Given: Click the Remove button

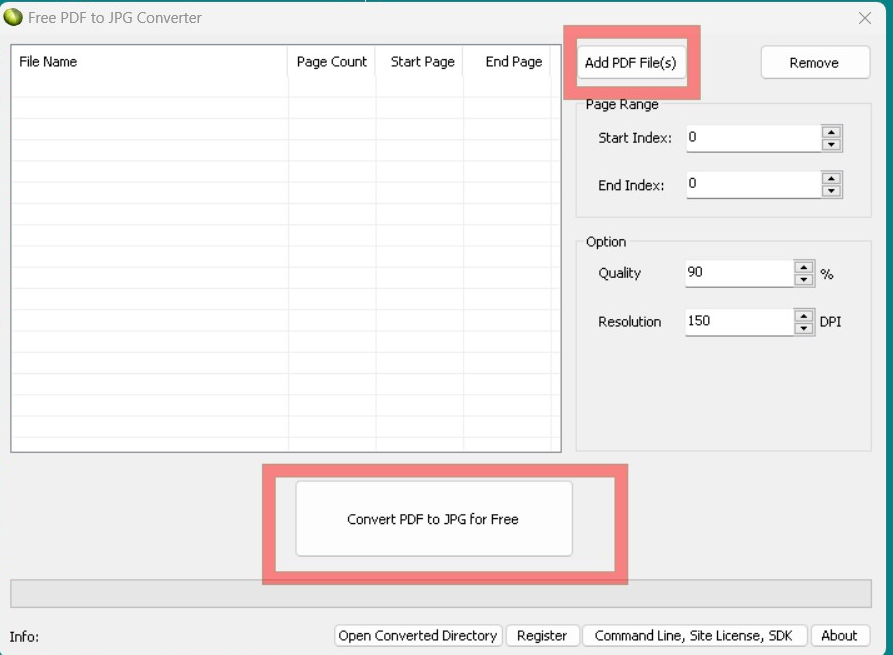Looking at the screenshot, I should click(815, 63).
